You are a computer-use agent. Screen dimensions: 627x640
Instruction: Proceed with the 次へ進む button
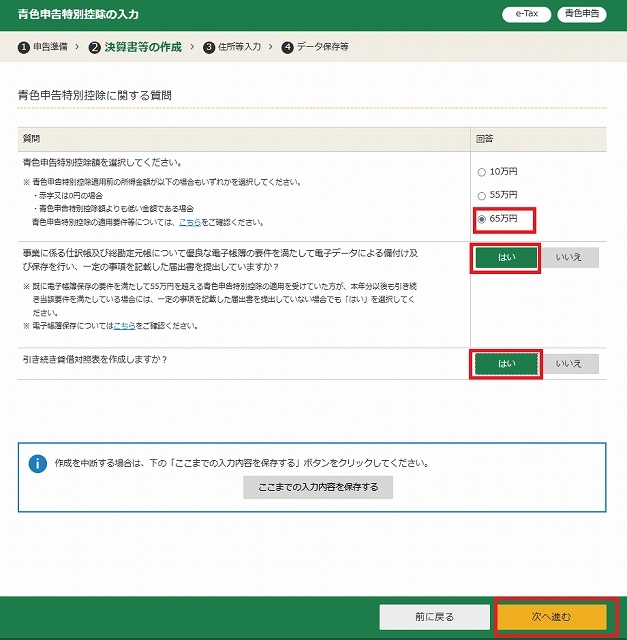[551, 617]
